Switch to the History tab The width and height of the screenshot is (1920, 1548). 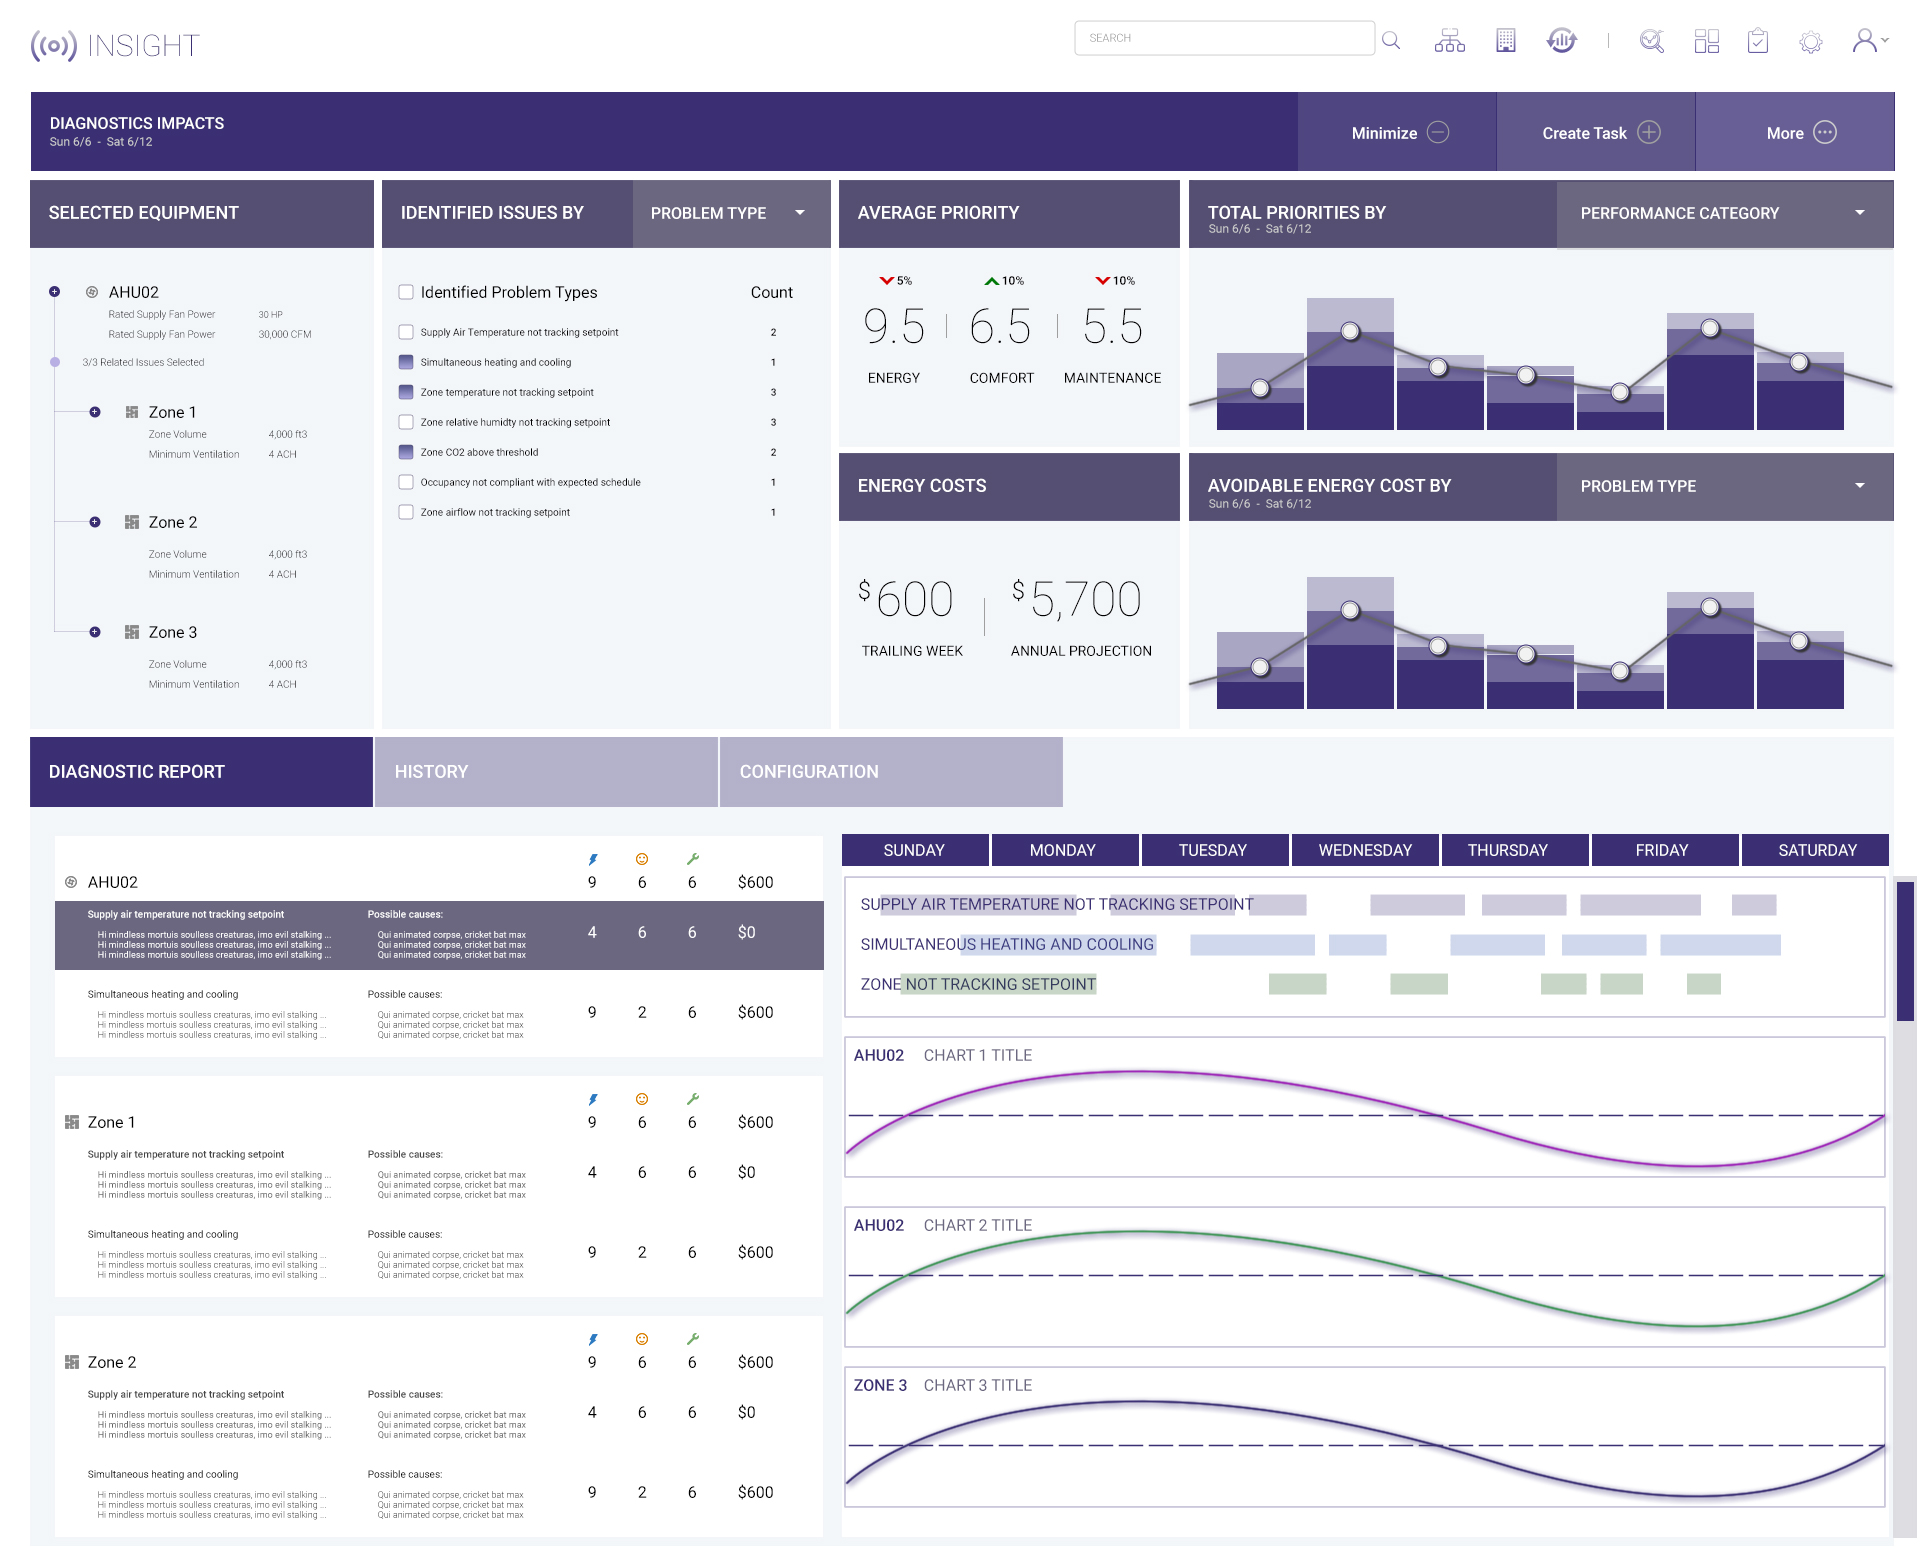(545, 772)
